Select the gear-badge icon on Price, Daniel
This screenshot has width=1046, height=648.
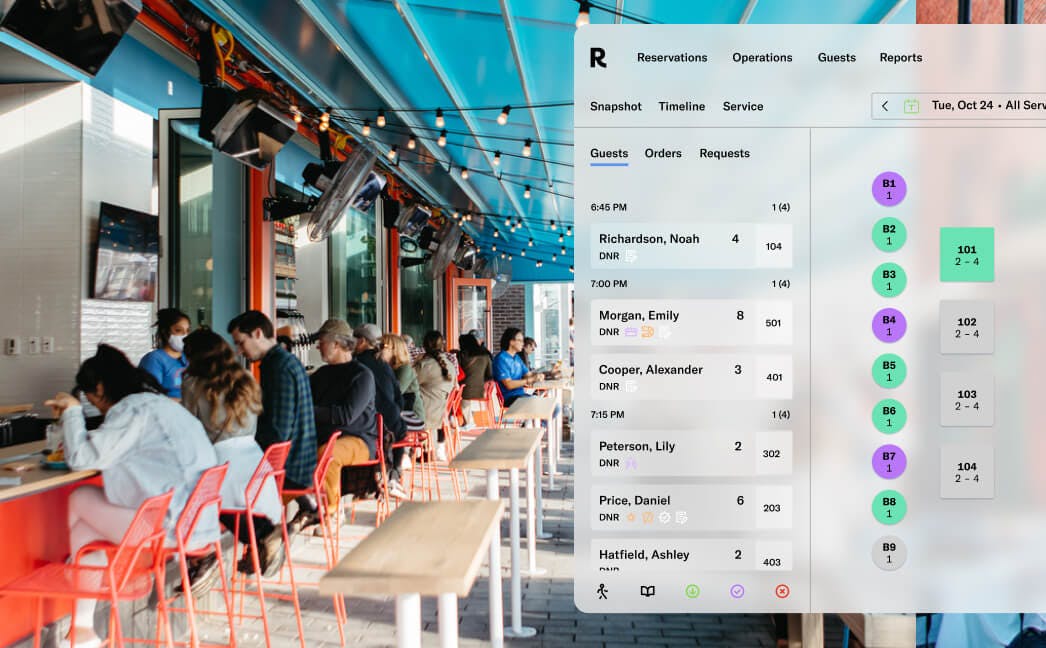[664, 517]
